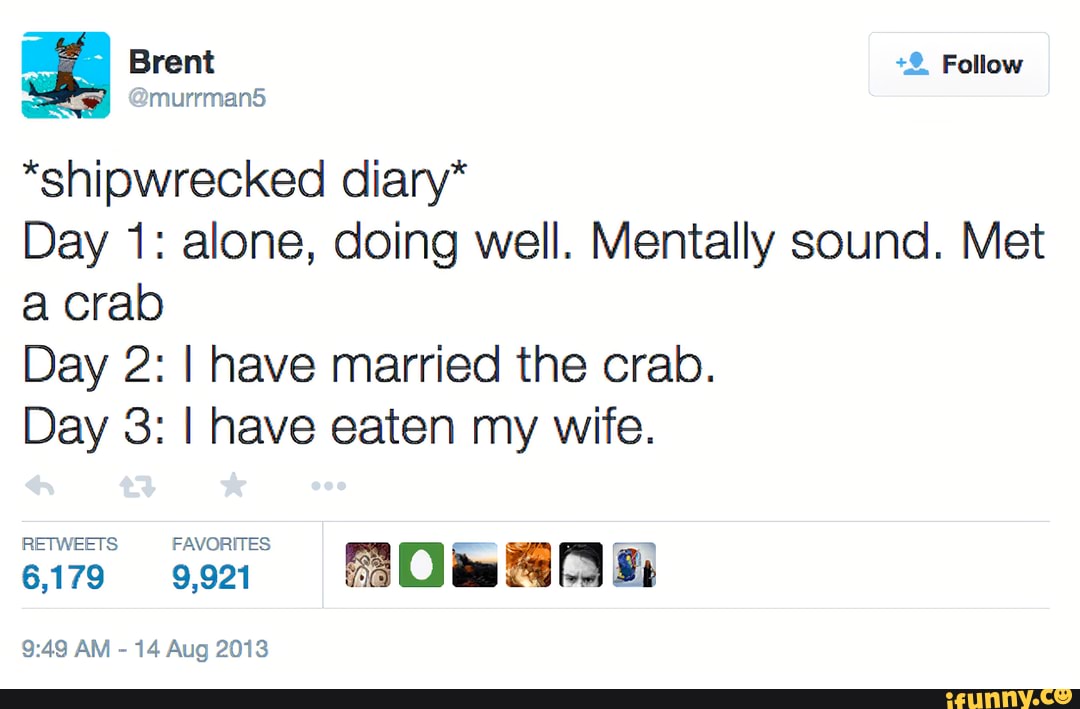Click the FAVORITES label
The height and width of the screenshot is (709, 1080).
coord(221,544)
